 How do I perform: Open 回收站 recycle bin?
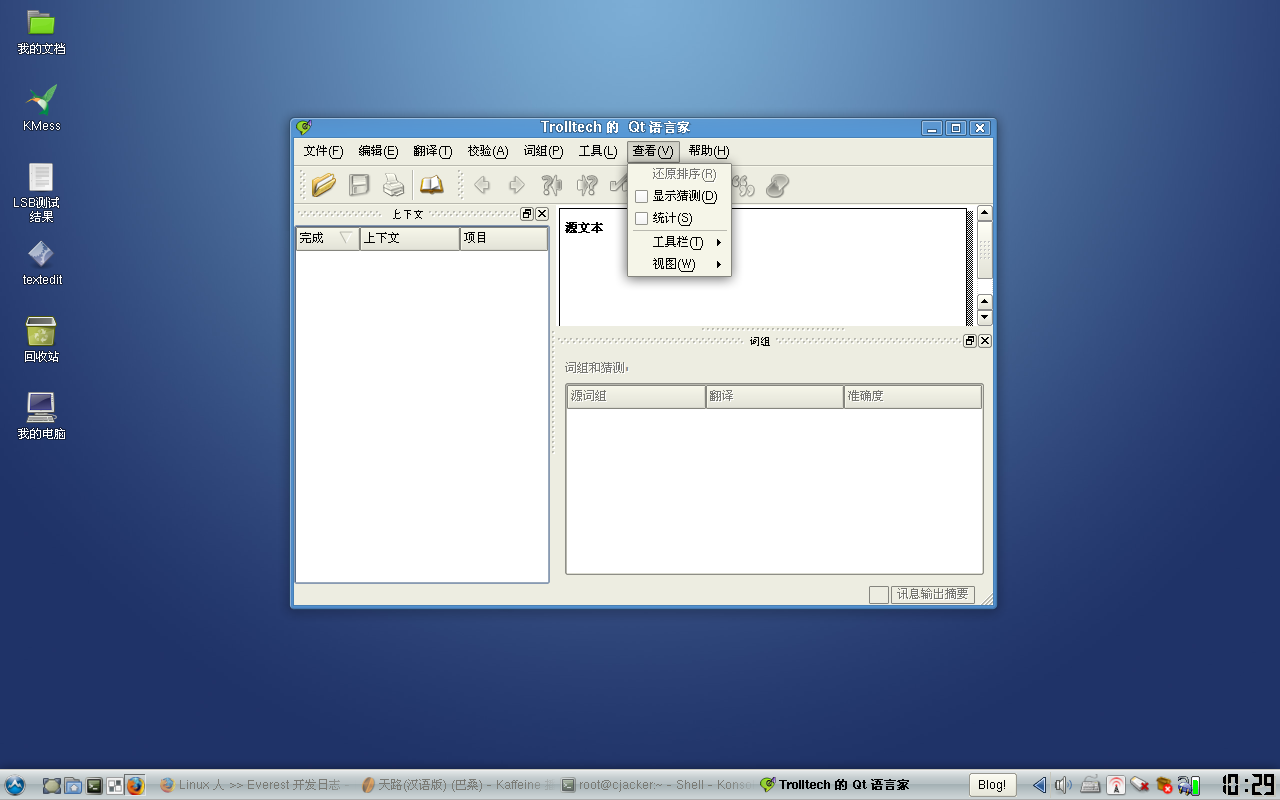pyautogui.click(x=41, y=340)
